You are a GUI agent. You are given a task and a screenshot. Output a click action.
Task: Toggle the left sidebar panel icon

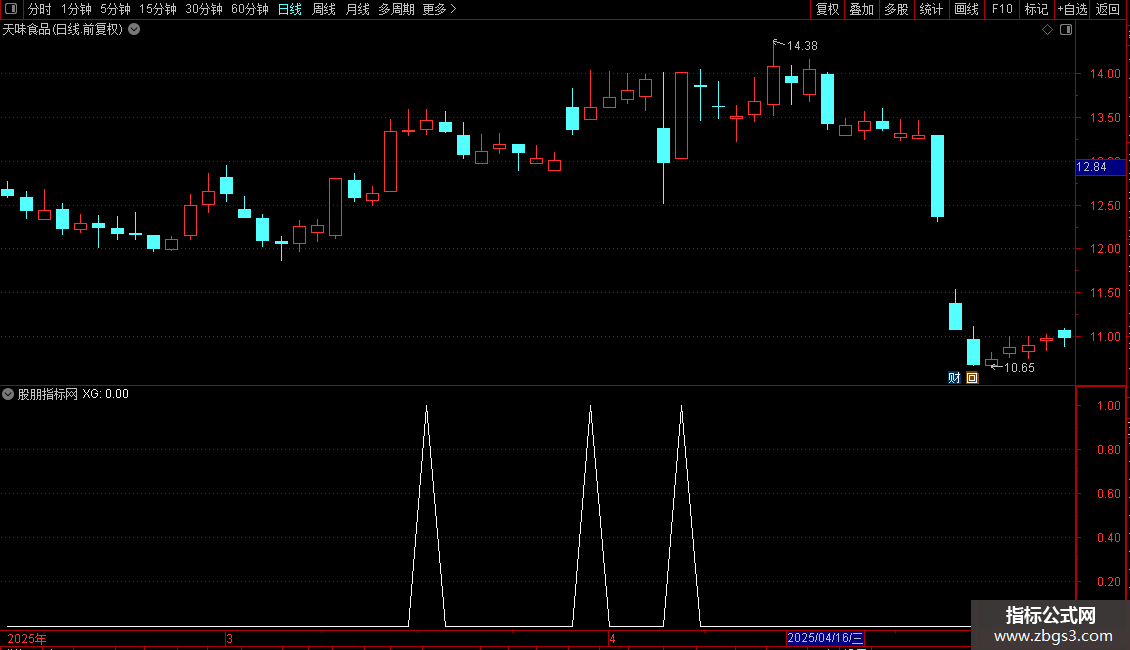11,9
